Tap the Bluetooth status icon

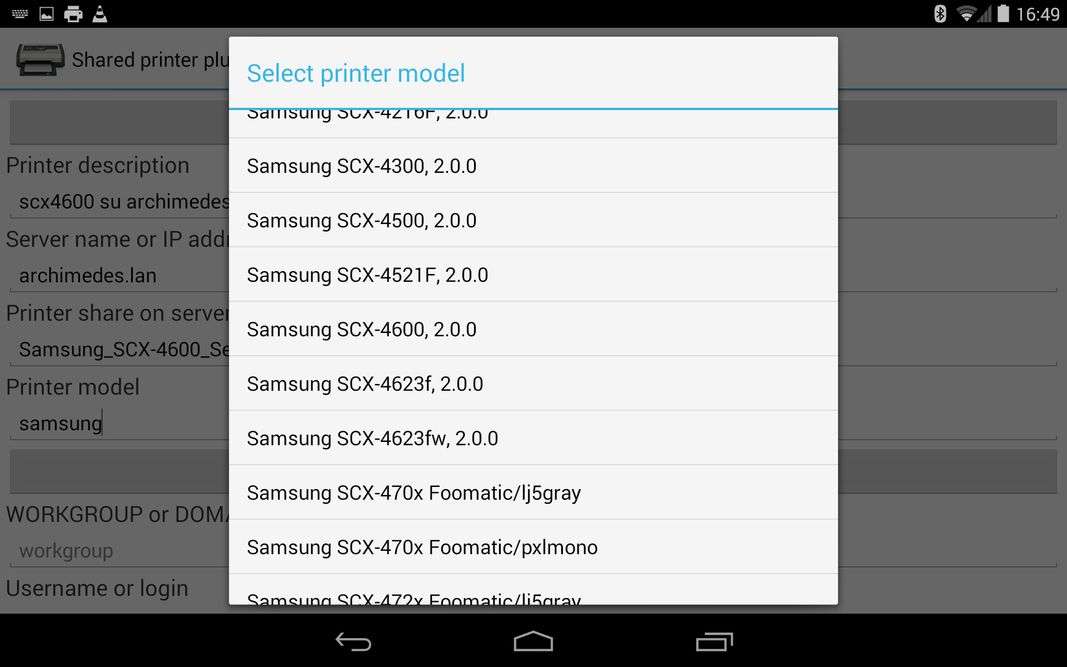pyautogui.click(x=940, y=14)
